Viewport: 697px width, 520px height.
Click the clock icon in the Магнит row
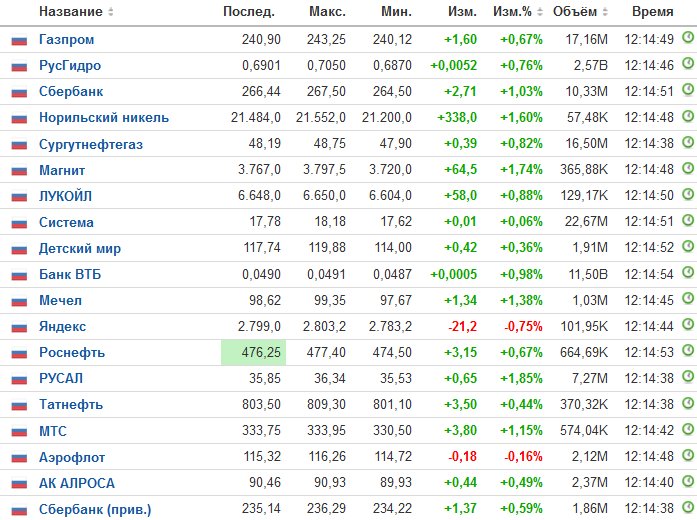688,168
